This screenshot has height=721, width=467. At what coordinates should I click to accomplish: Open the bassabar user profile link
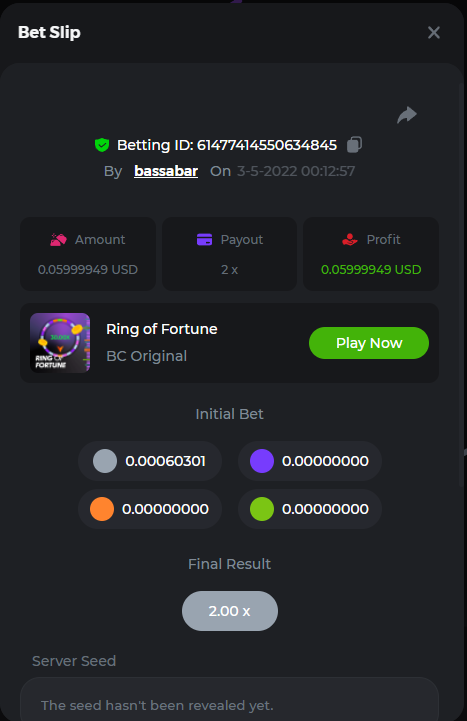(166, 171)
